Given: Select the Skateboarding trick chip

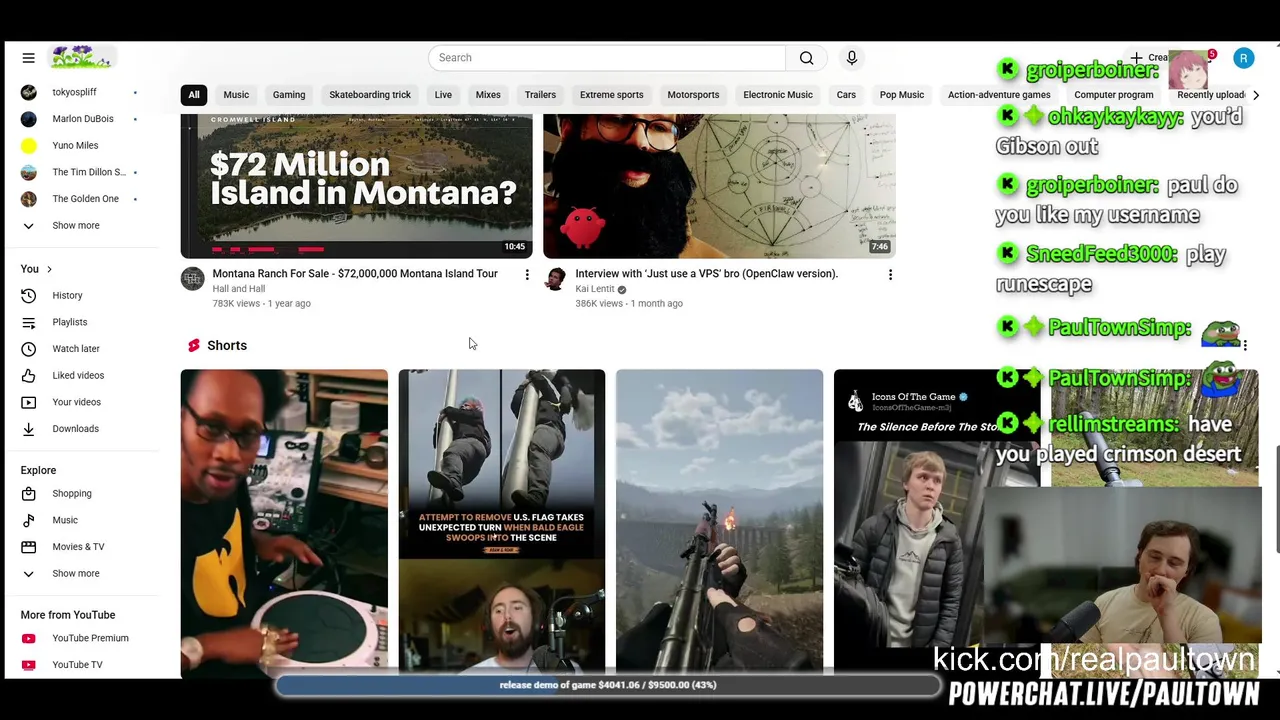Looking at the screenshot, I should point(370,95).
